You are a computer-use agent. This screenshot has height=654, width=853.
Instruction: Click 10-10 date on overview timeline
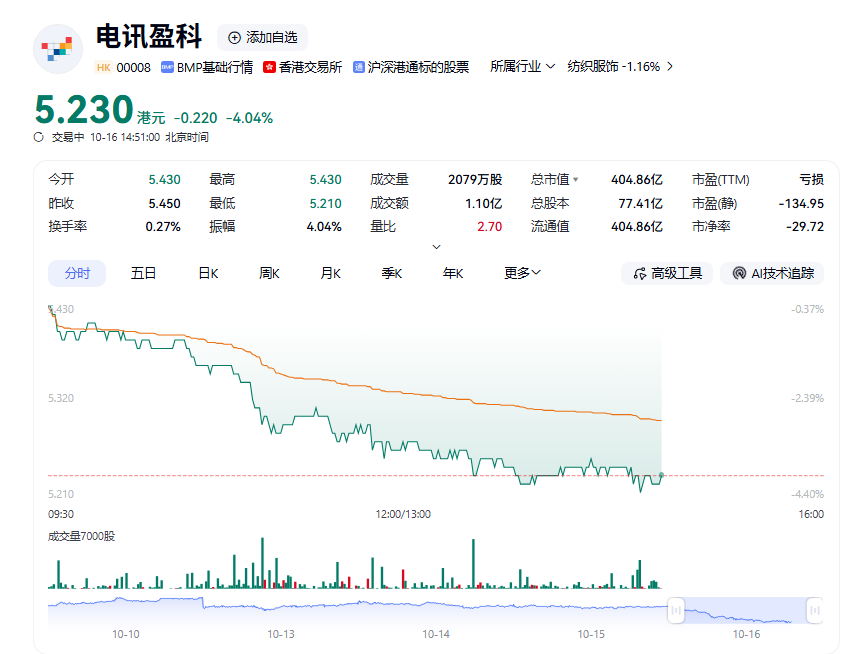click(x=126, y=634)
